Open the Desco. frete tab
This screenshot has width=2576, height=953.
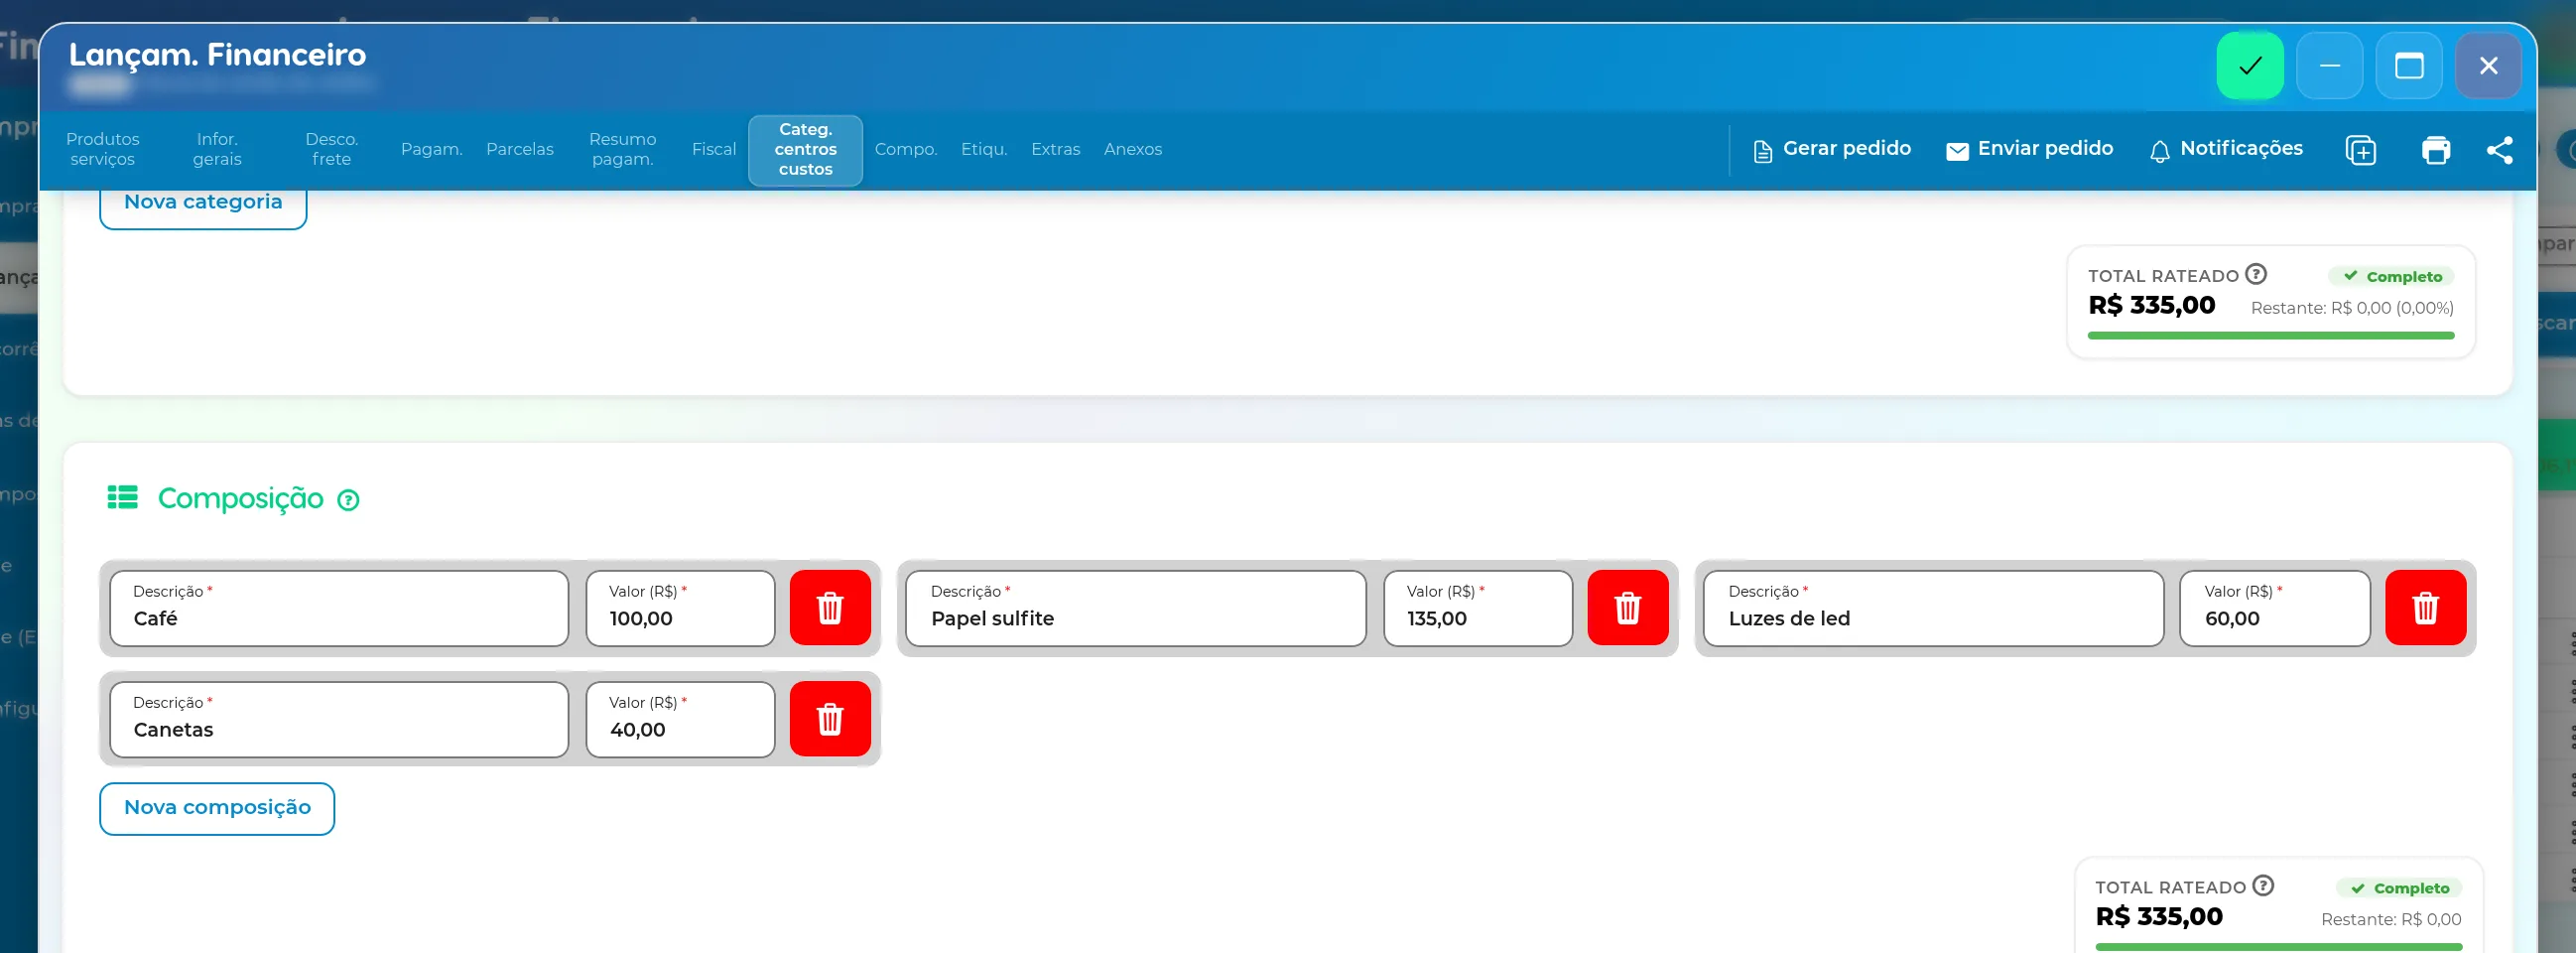click(x=332, y=149)
